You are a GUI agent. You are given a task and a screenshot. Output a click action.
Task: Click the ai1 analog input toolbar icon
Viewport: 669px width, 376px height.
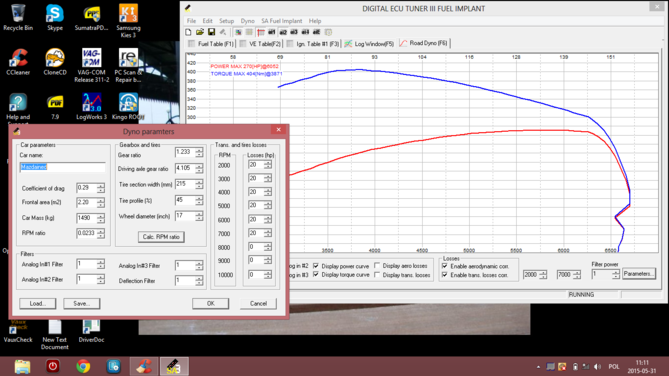pos(272,32)
